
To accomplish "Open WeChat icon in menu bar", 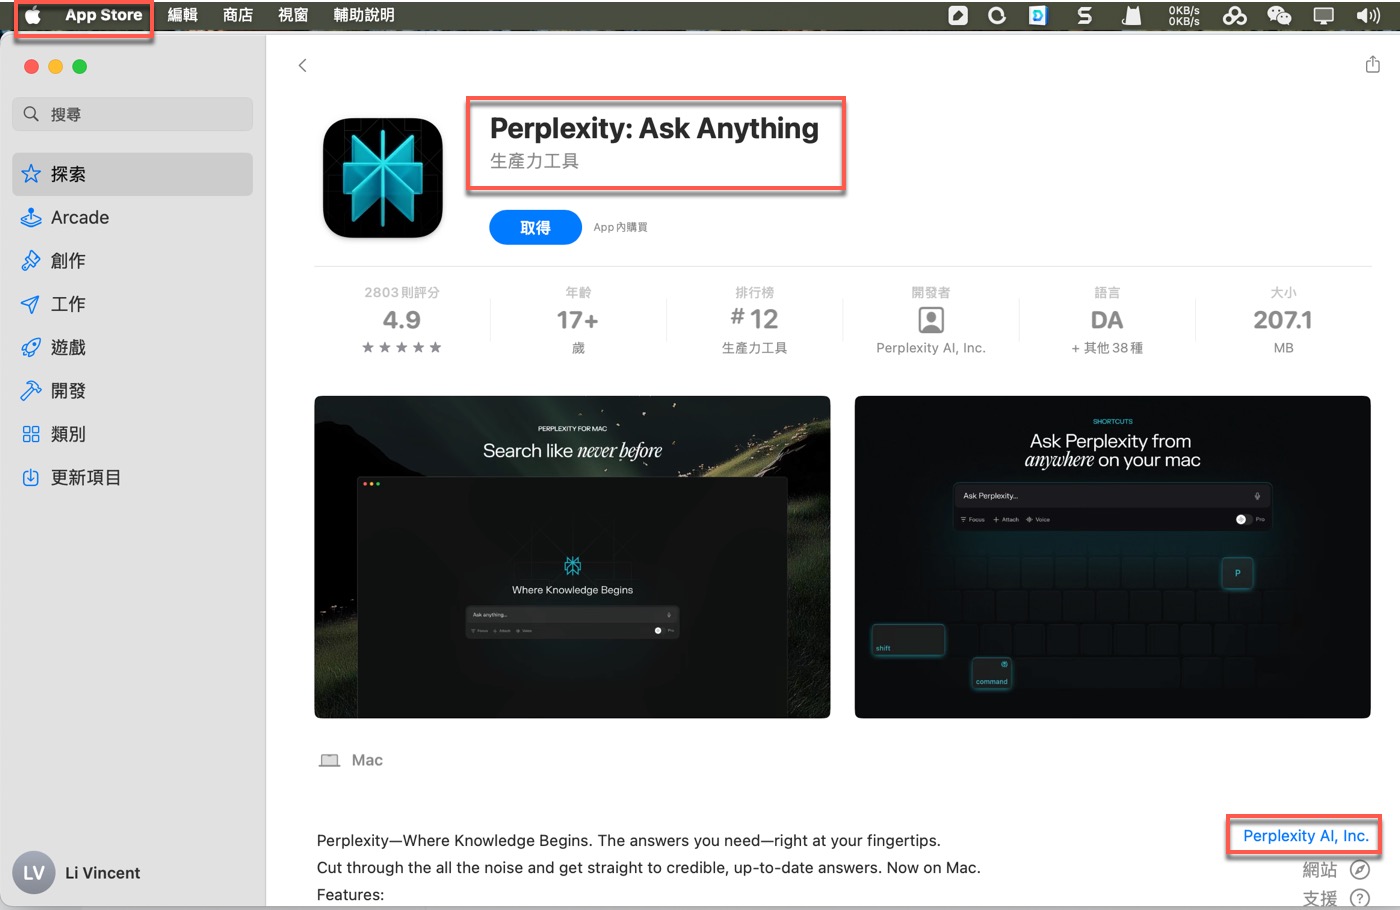I will coord(1279,15).
